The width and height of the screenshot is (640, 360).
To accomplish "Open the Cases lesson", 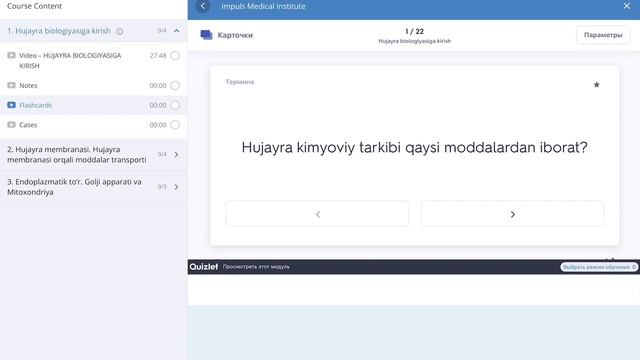I will point(28,125).
